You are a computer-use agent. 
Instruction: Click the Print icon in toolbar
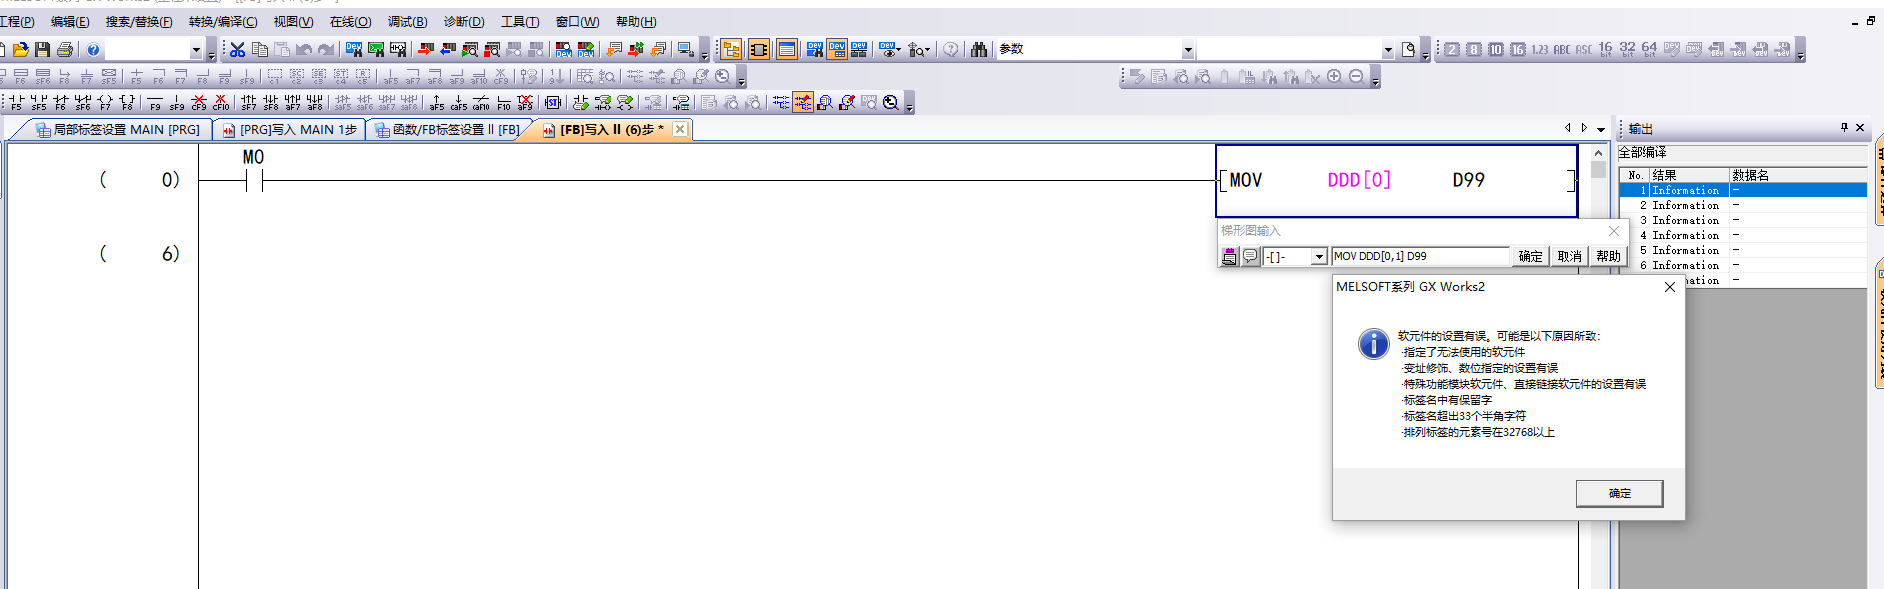[x=65, y=49]
